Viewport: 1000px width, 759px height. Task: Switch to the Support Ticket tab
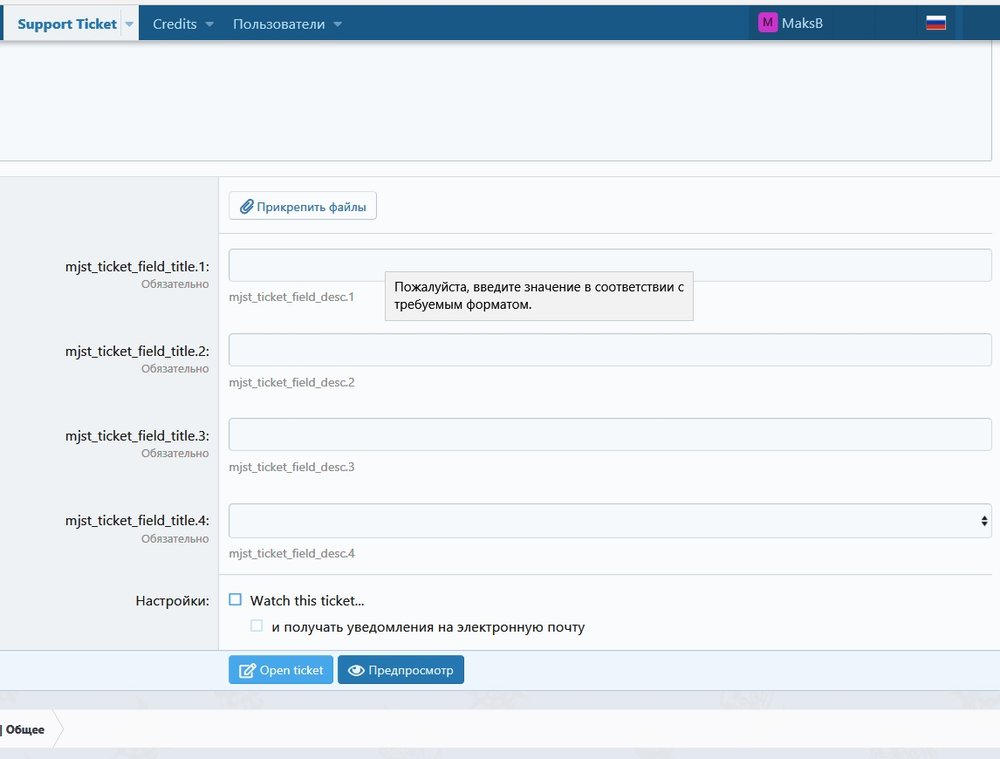(x=67, y=24)
